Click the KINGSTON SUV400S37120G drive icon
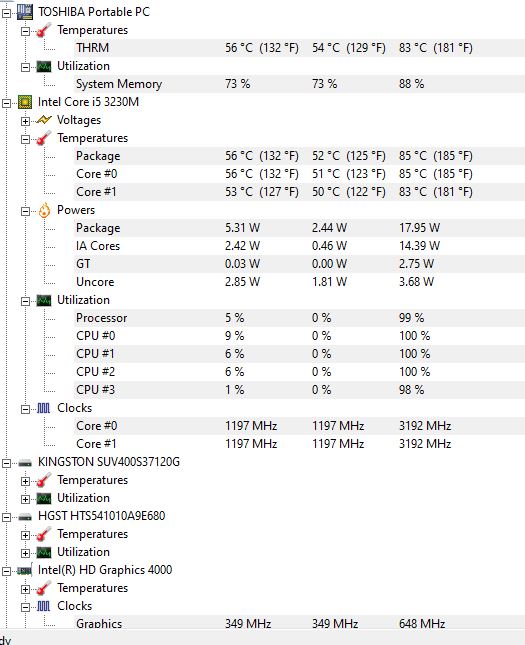This screenshot has width=525, height=645. pyautogui.click(x=25, y=463)
